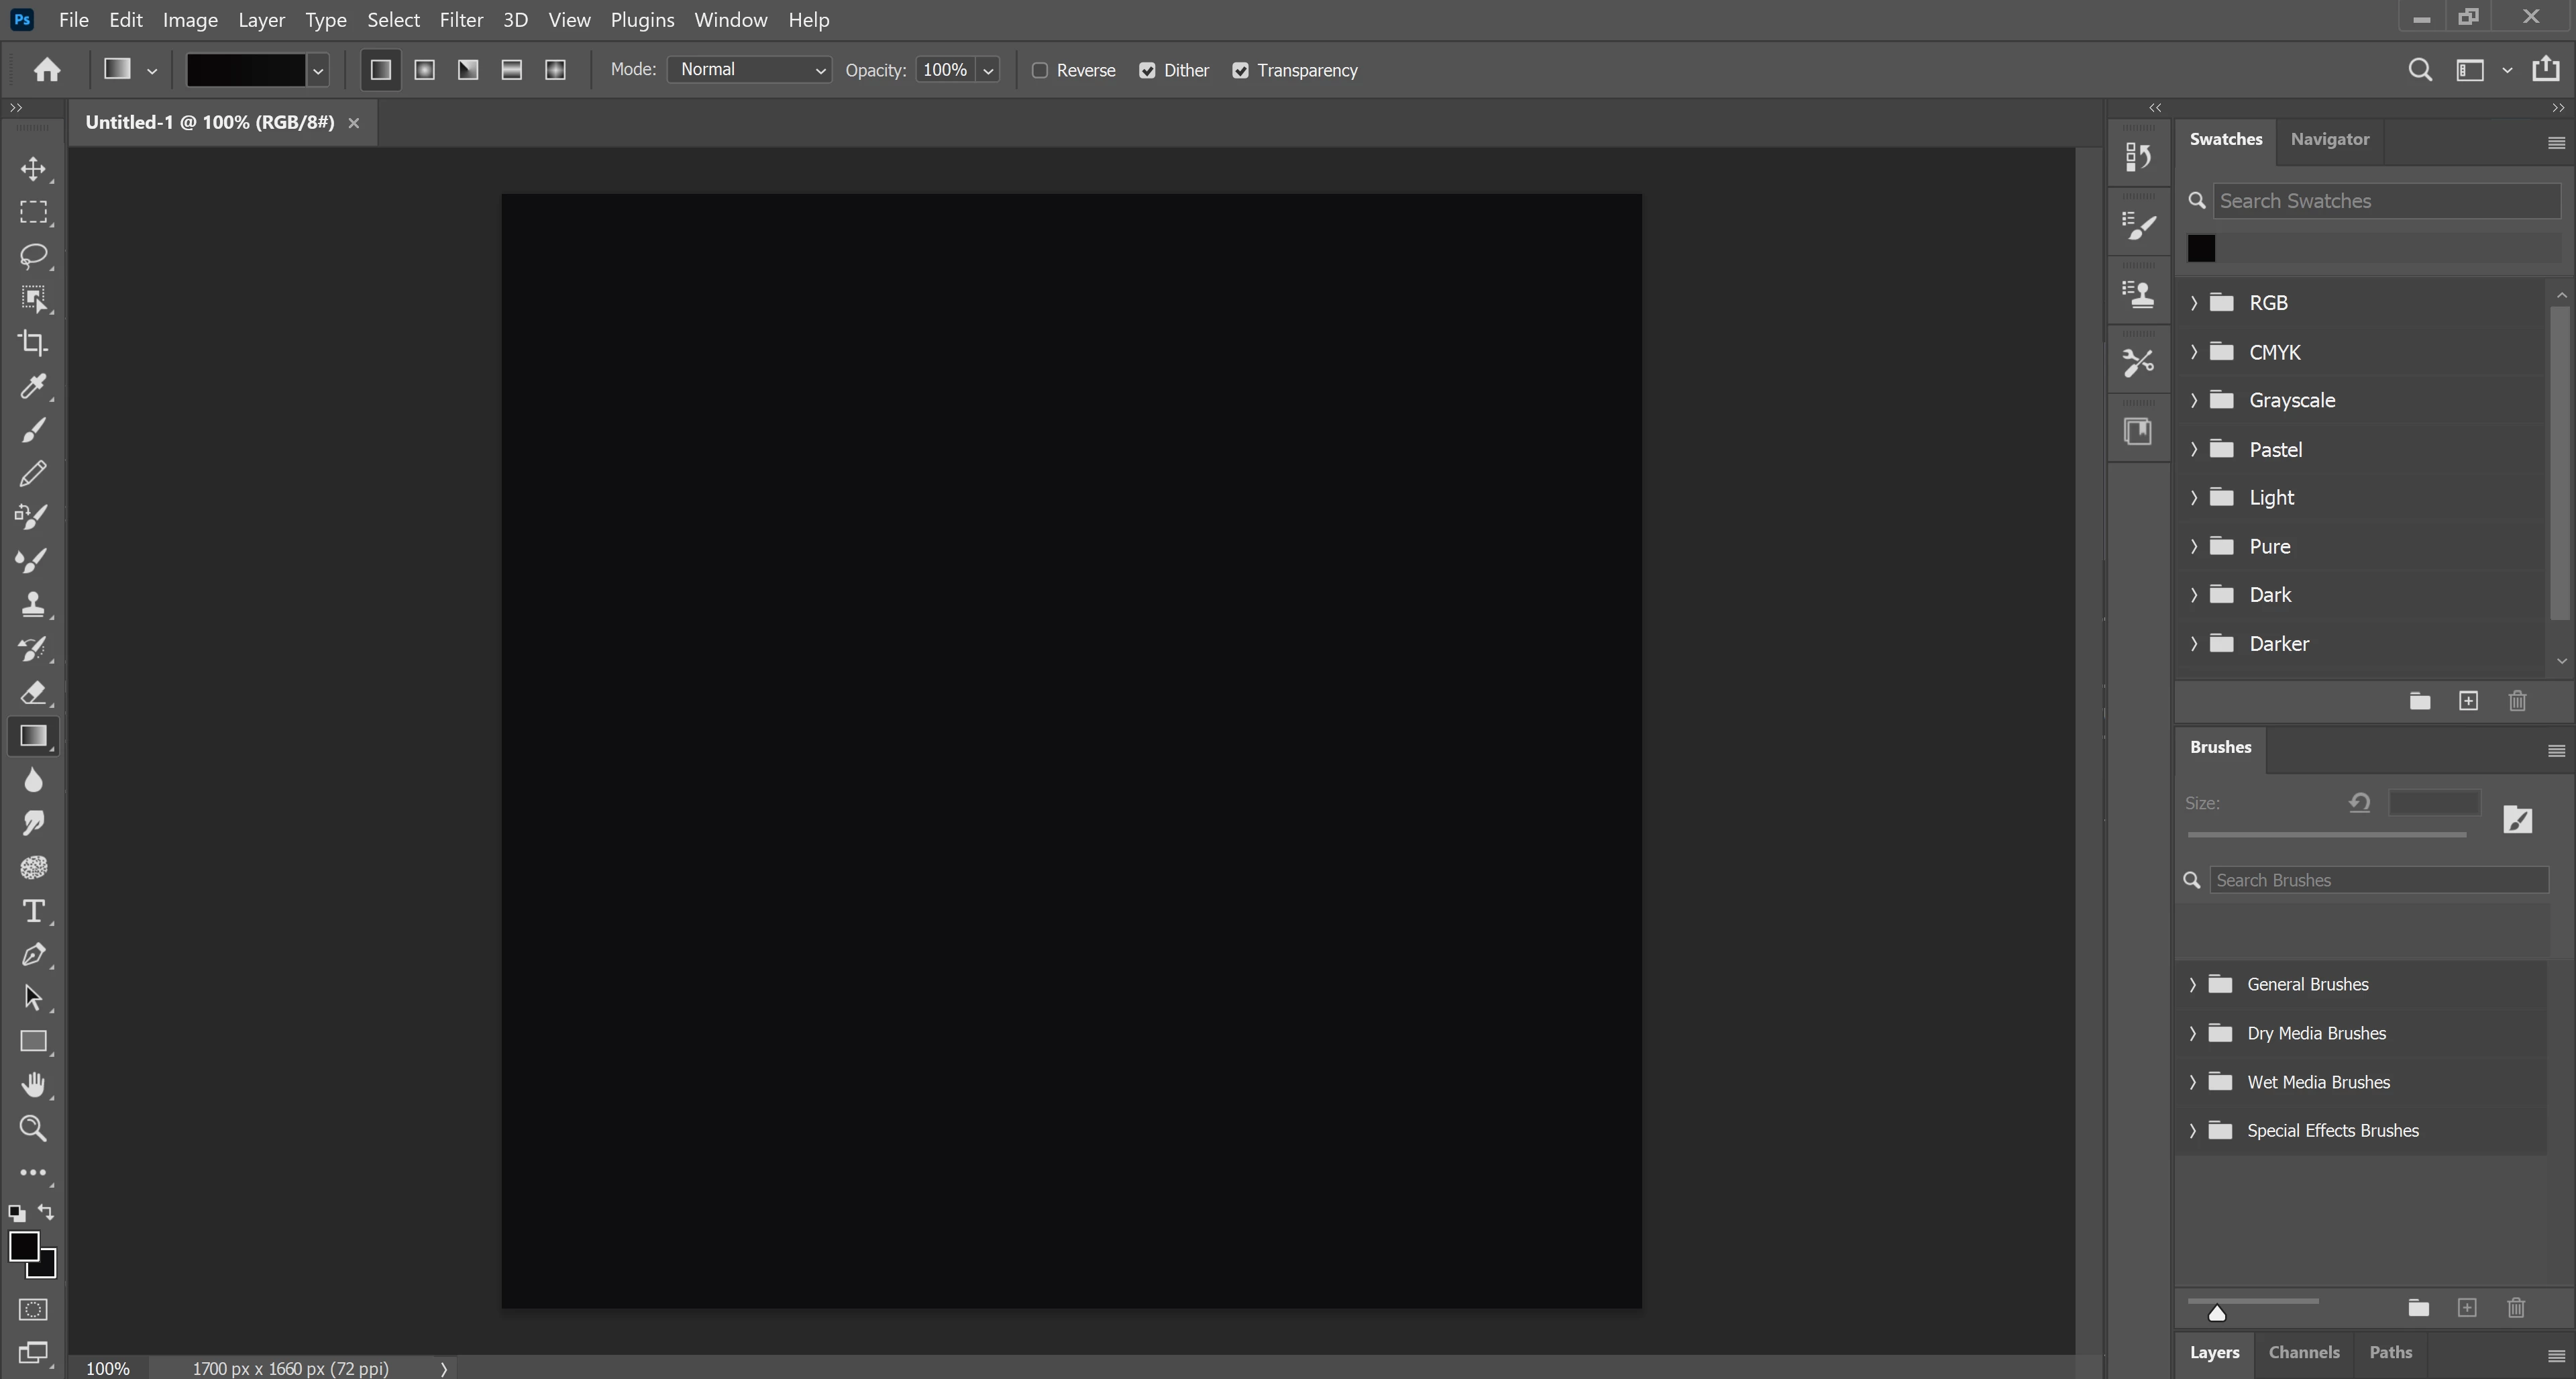Image resolution: width=2576 pixels, height=1379 pixels.
Task: Select the Lasso tool
Action: [x=33, y=256]
